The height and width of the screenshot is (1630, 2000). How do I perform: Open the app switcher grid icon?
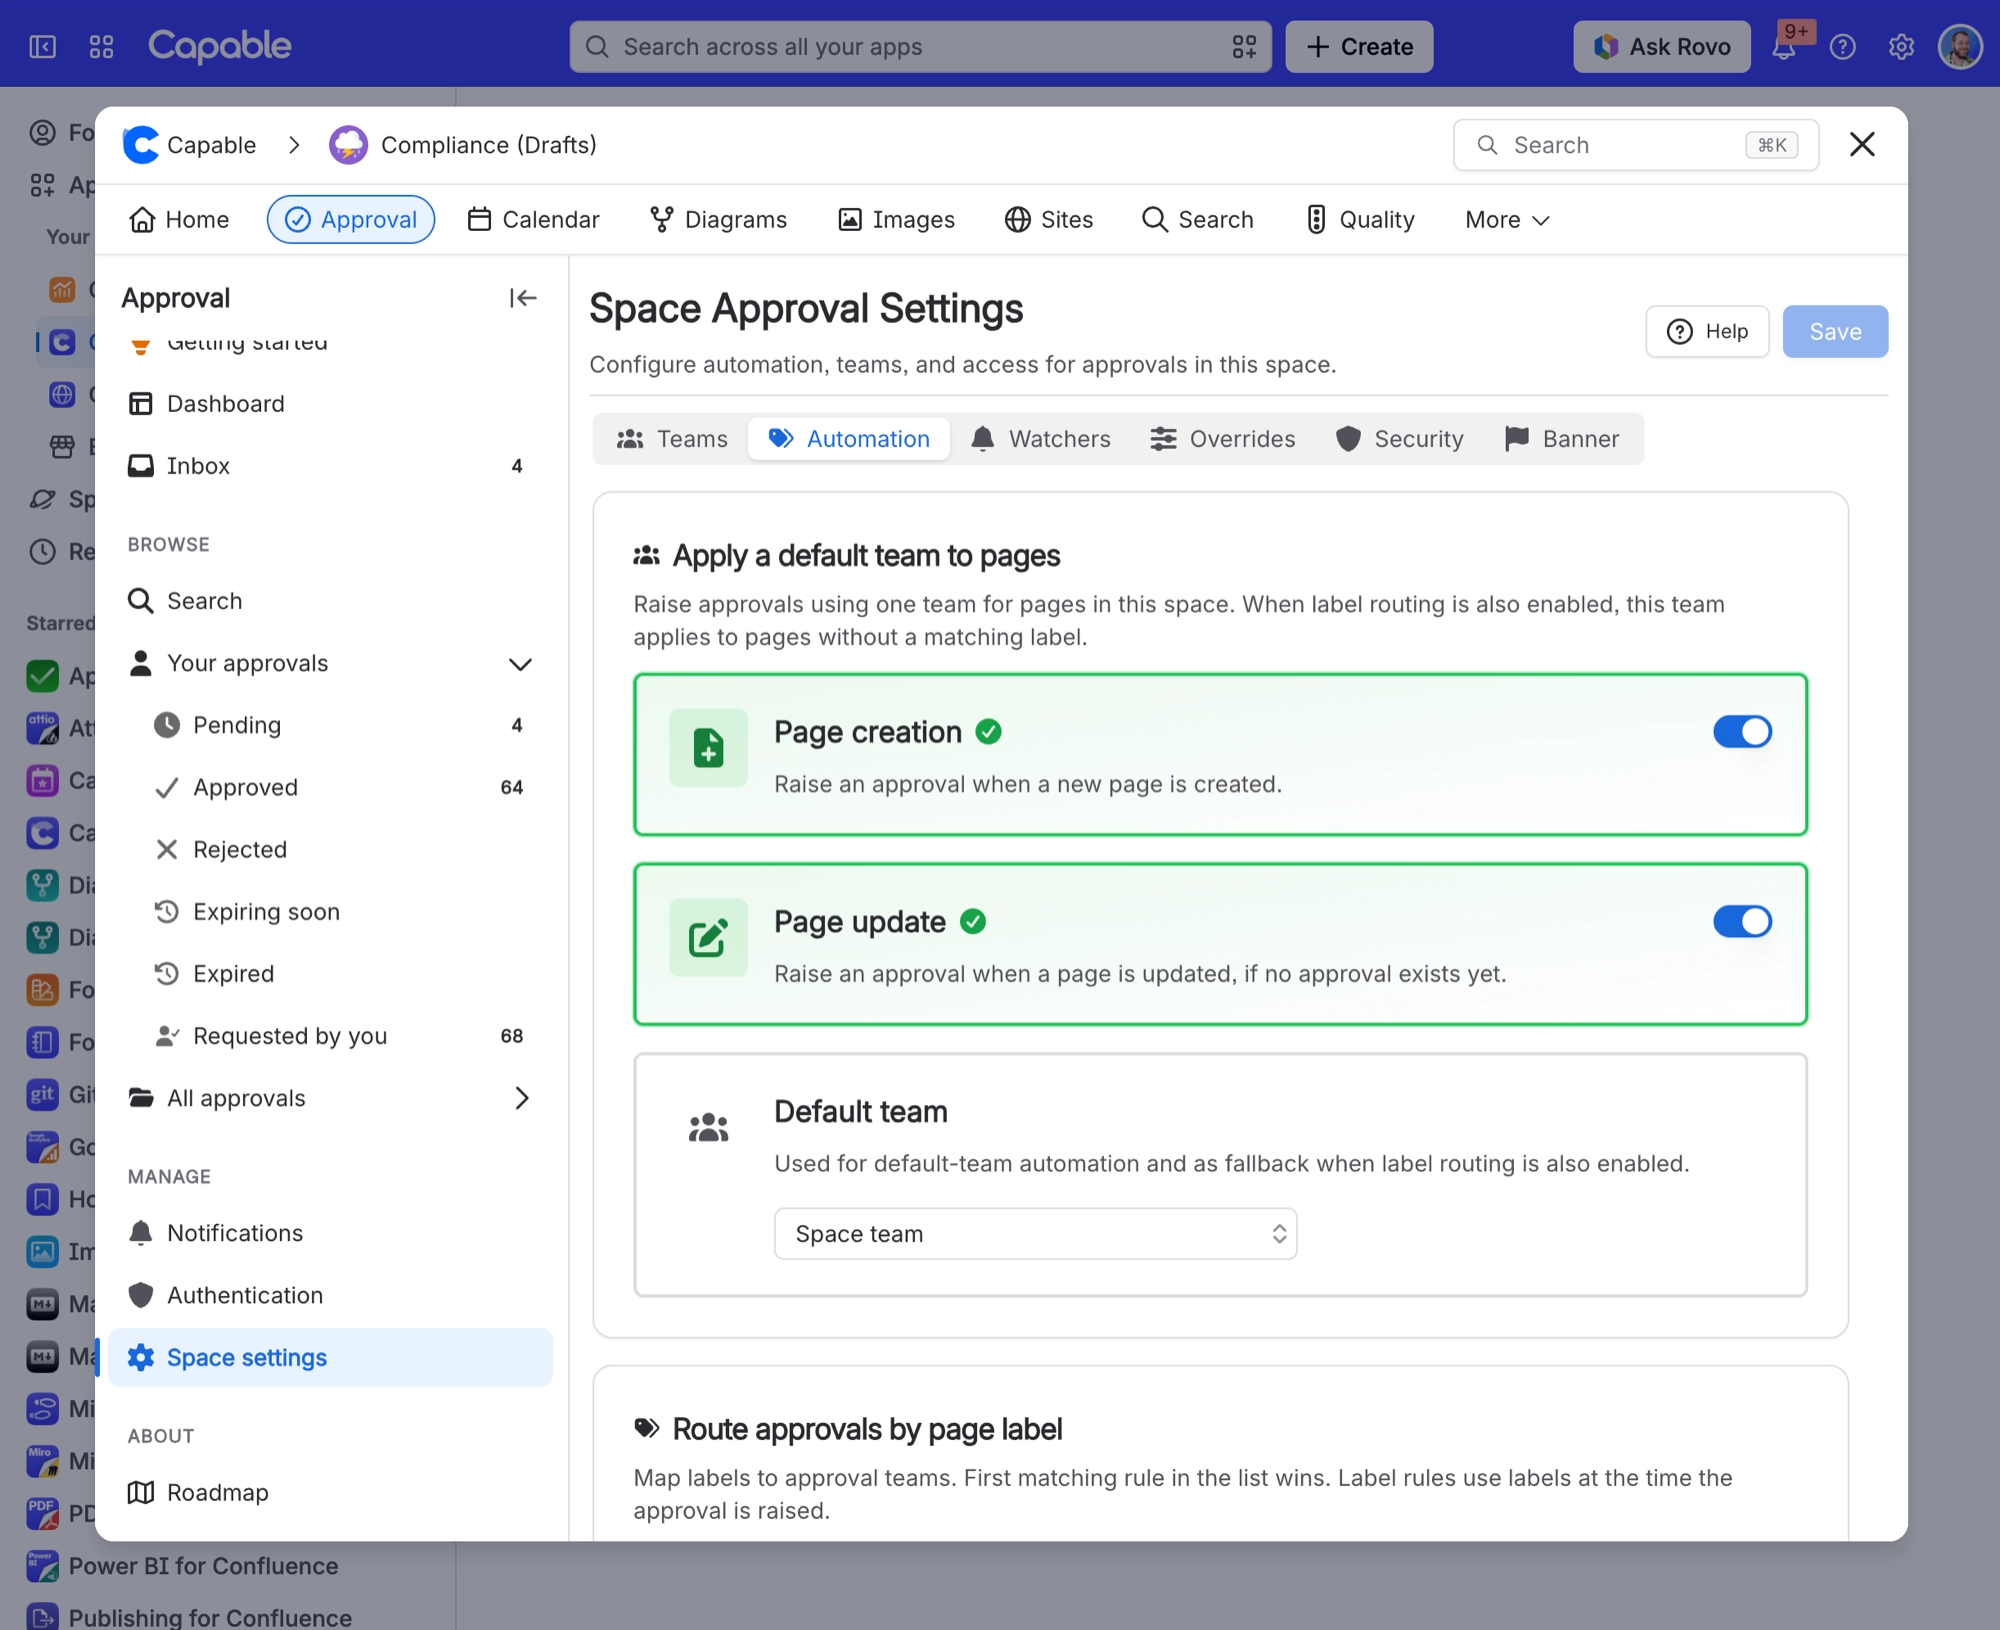[x=101, y=47]
